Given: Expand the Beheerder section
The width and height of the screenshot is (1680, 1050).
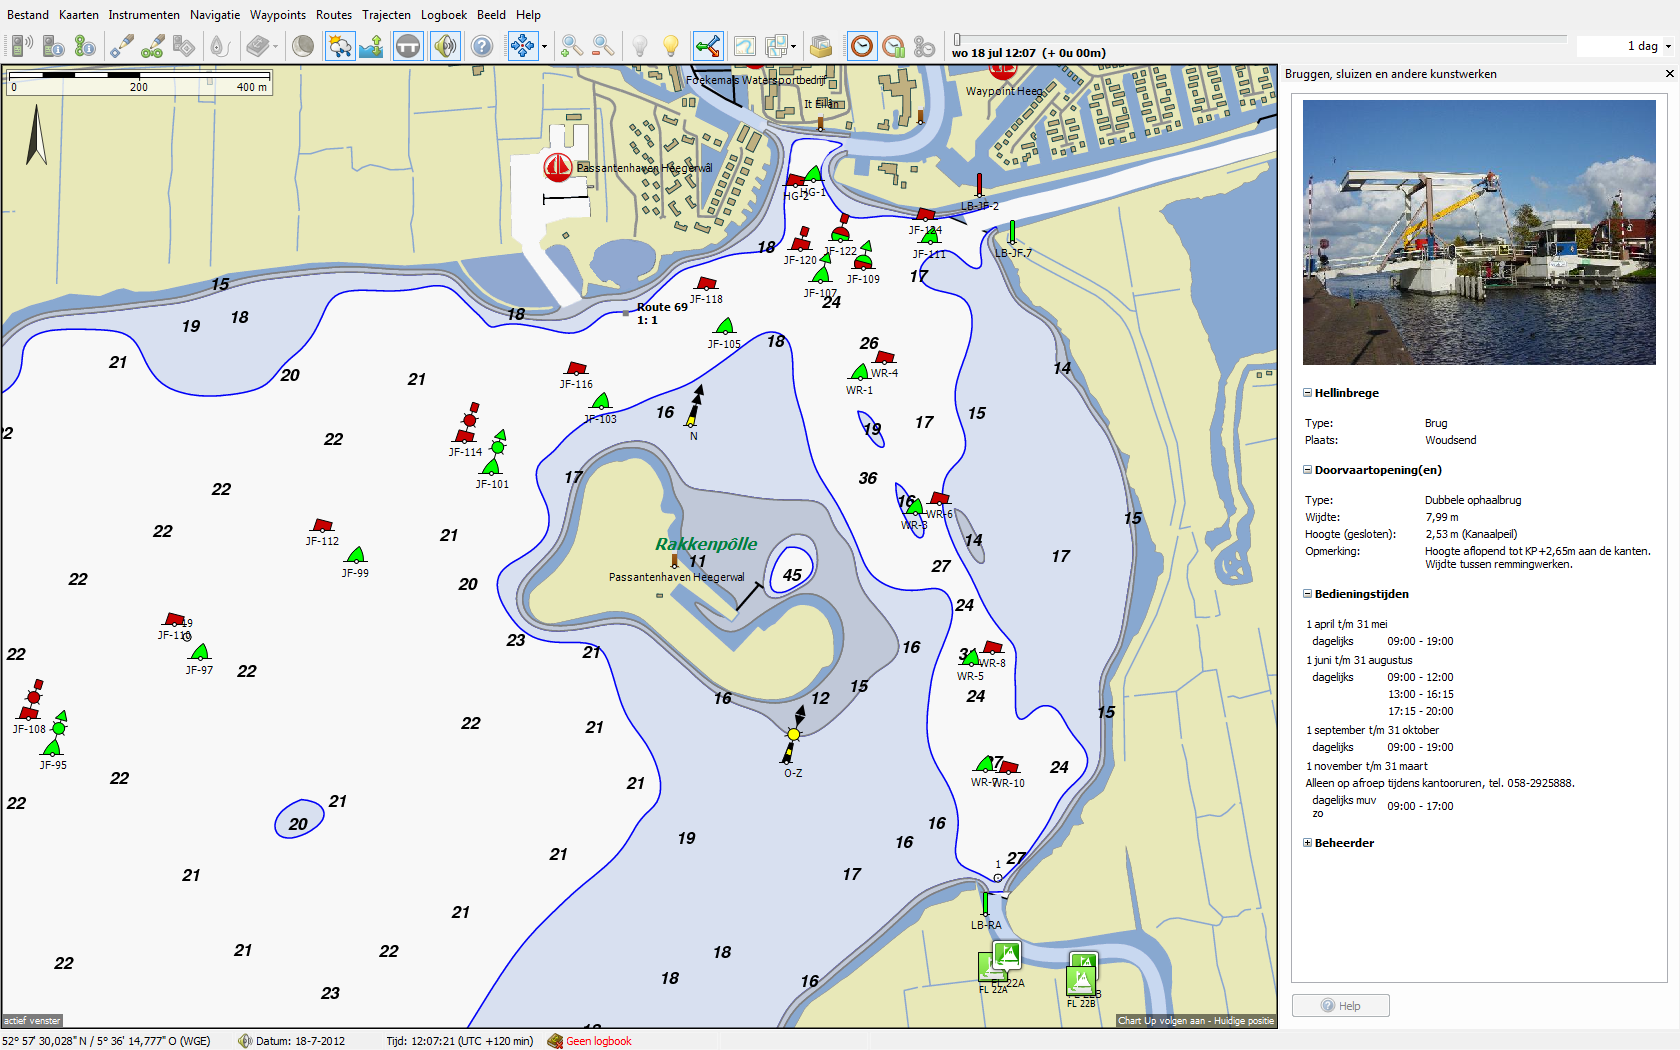Looking at the screenshot, I should pos(1307,843).
